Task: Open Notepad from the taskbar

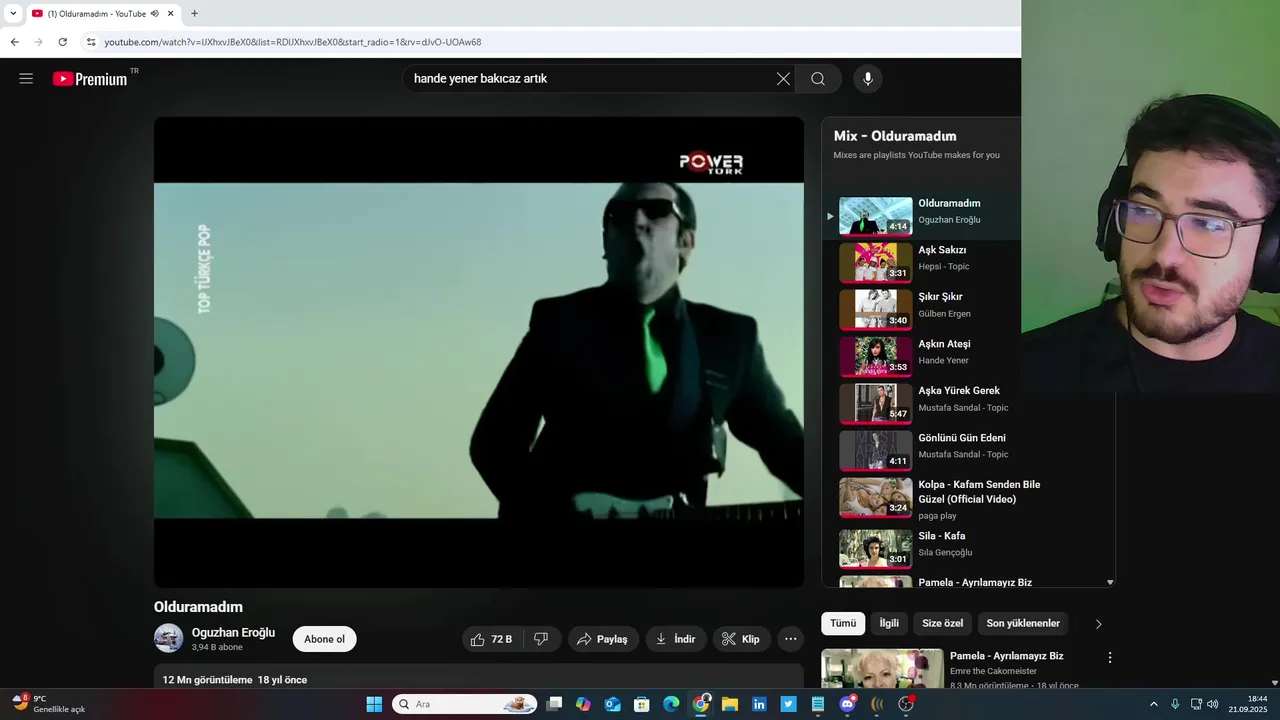Action: (818, 704)
